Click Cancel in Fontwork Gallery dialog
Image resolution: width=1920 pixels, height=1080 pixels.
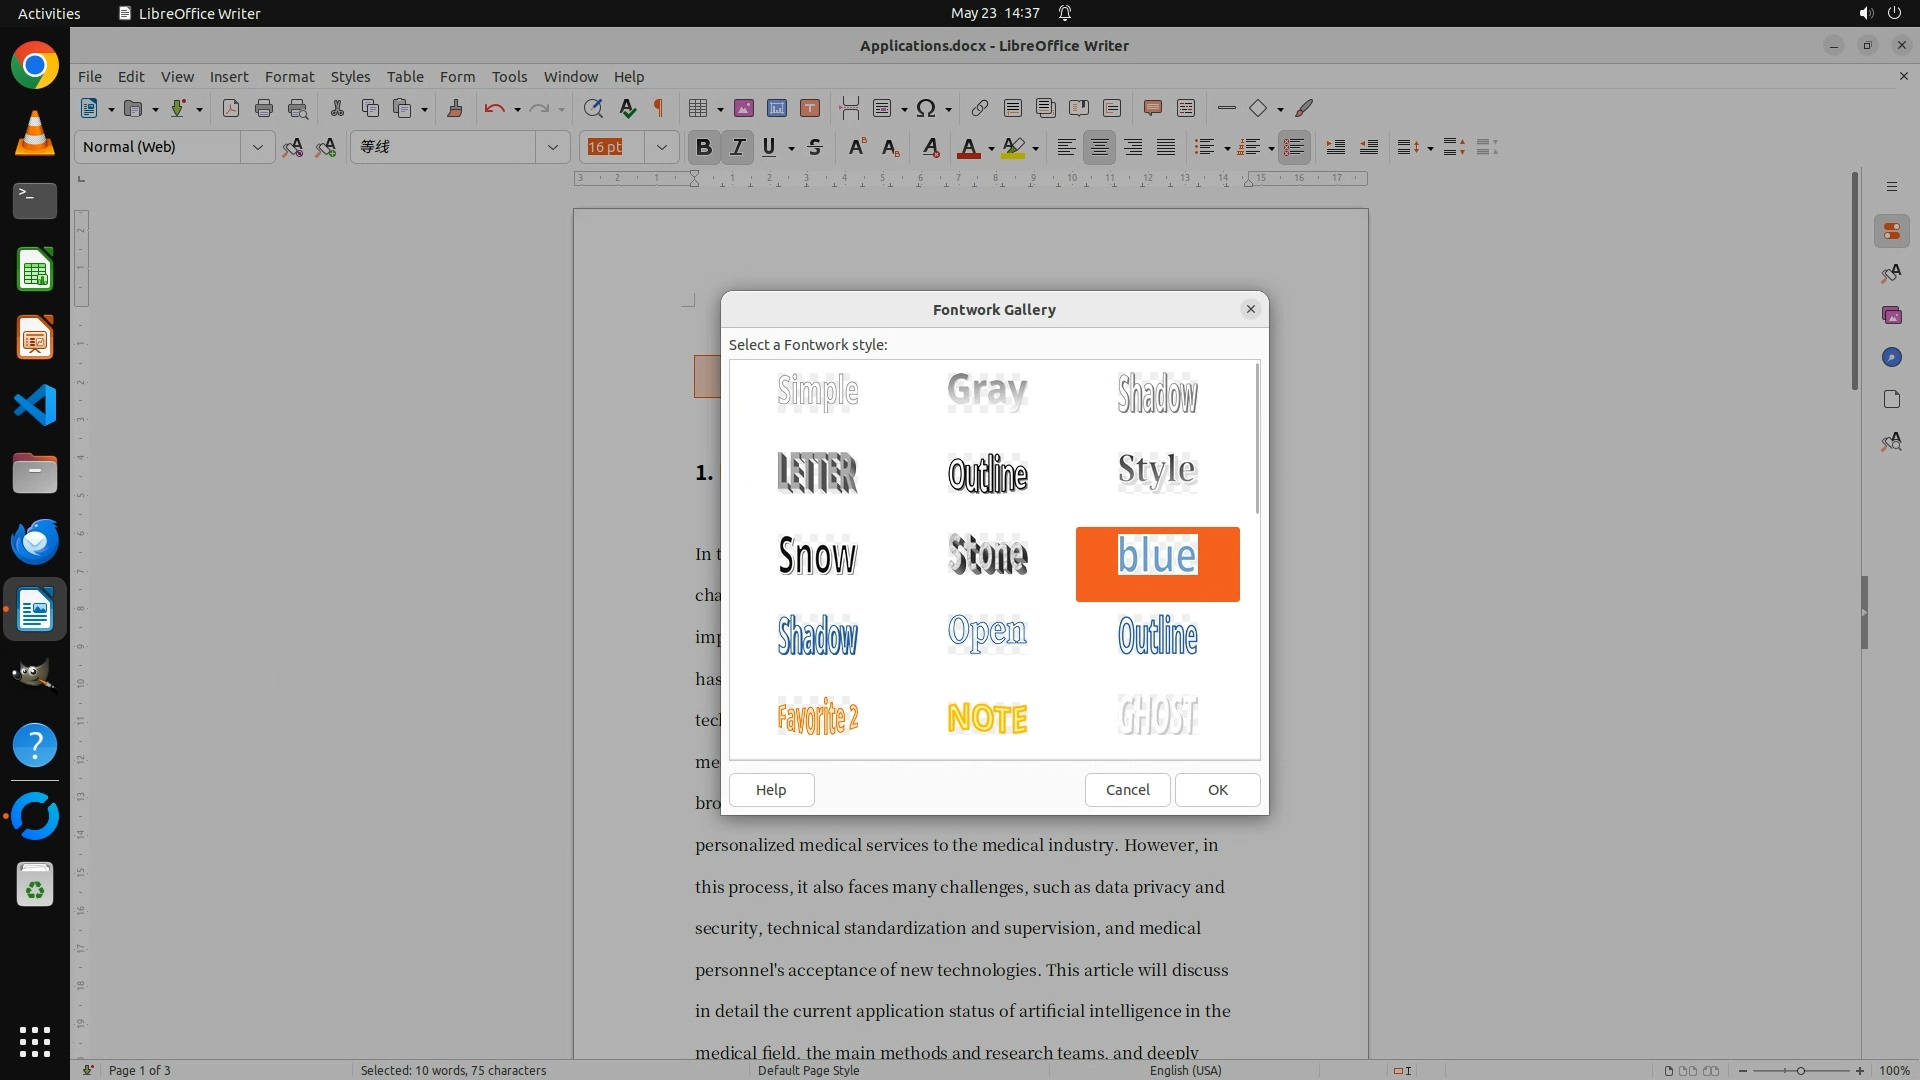1127,789
